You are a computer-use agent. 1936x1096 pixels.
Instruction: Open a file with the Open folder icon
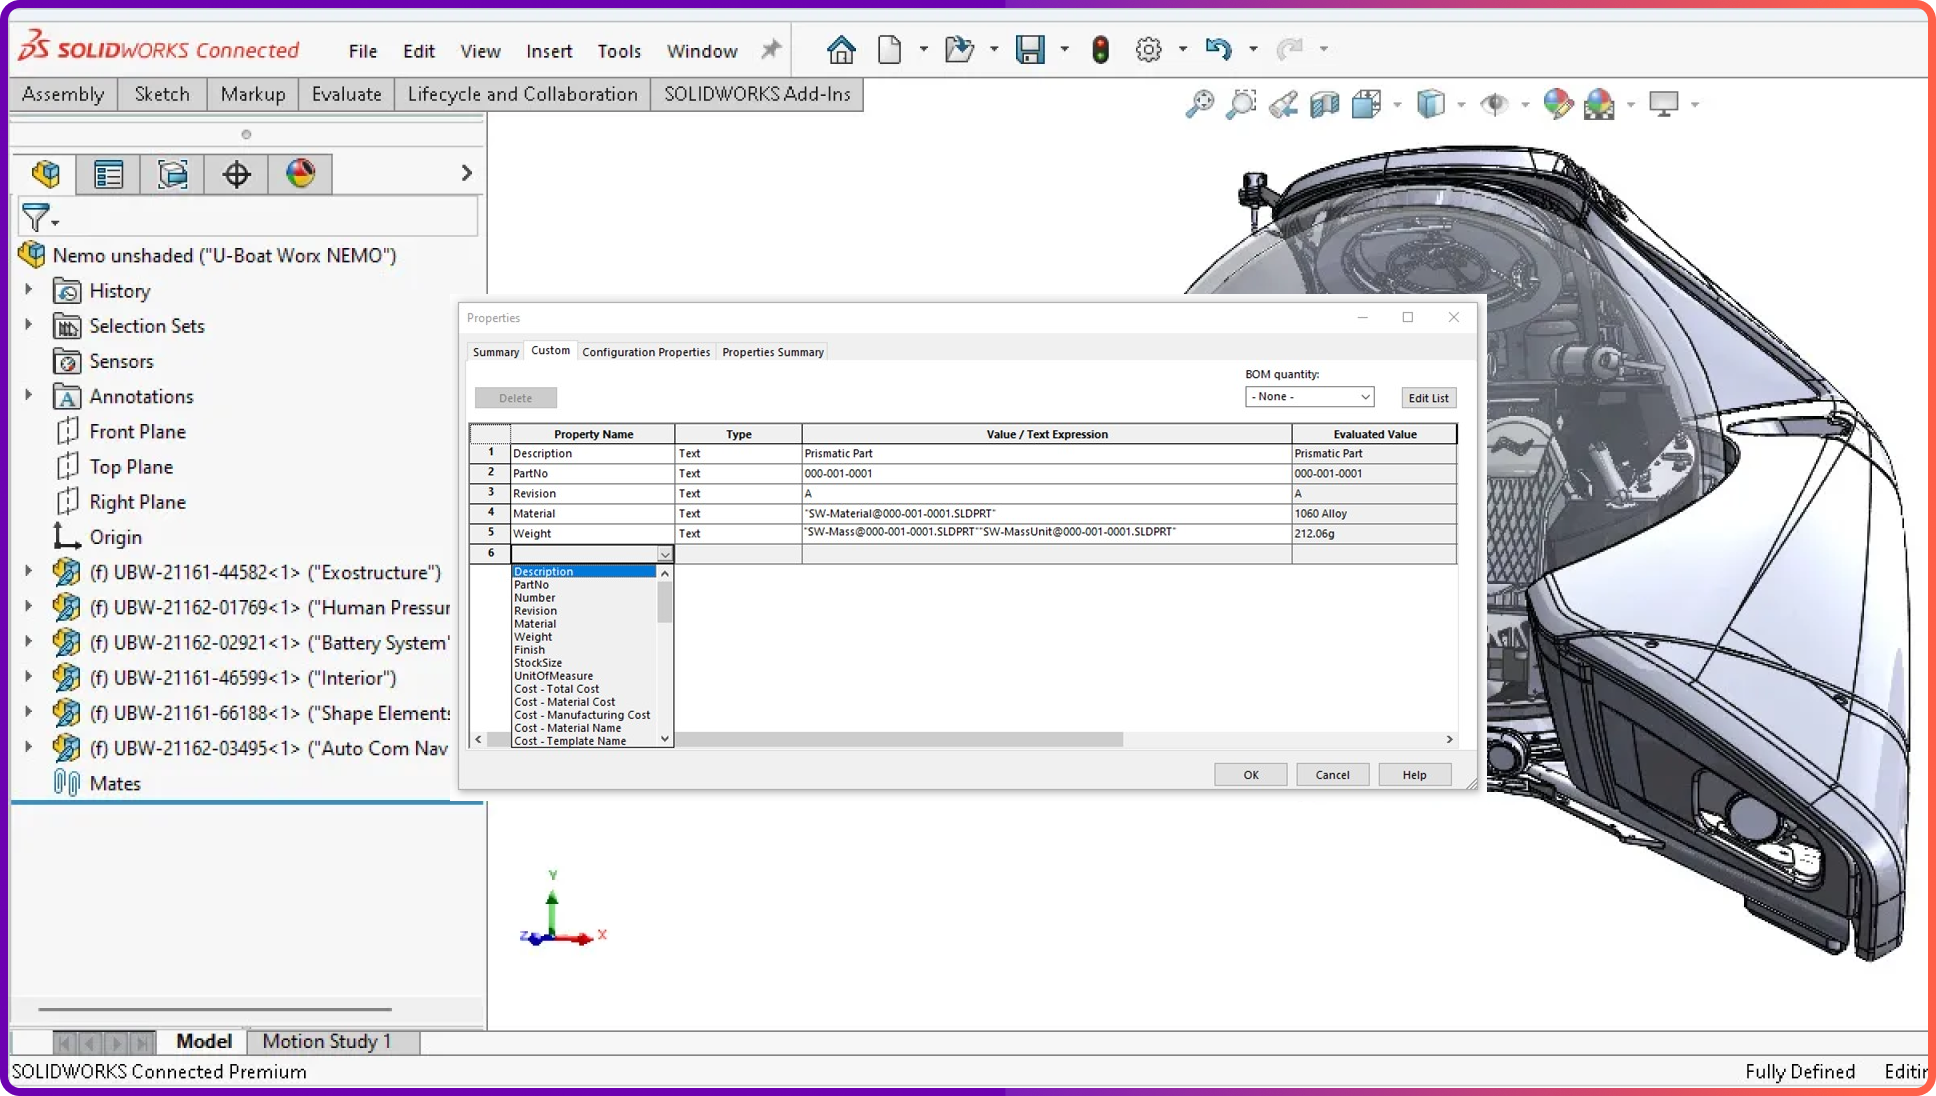coord(959,49)
